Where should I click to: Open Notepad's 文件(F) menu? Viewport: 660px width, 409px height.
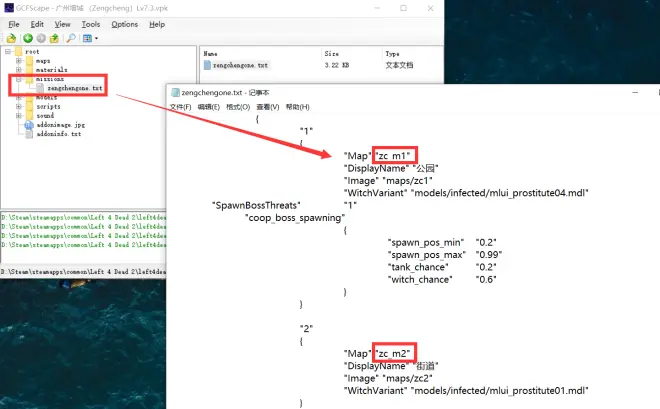181,106
